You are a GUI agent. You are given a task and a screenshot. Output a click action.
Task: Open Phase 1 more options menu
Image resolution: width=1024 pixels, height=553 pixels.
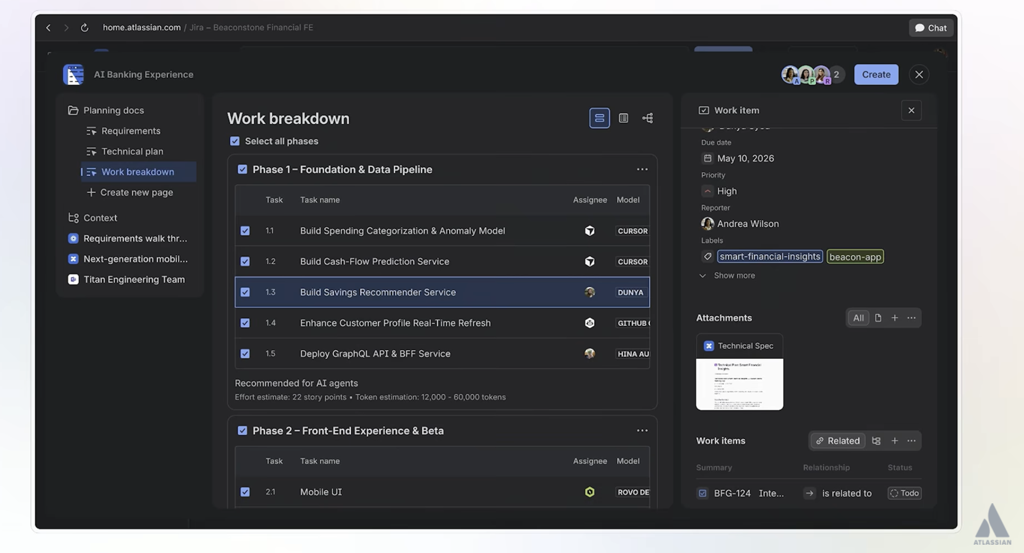pos(642,169)
